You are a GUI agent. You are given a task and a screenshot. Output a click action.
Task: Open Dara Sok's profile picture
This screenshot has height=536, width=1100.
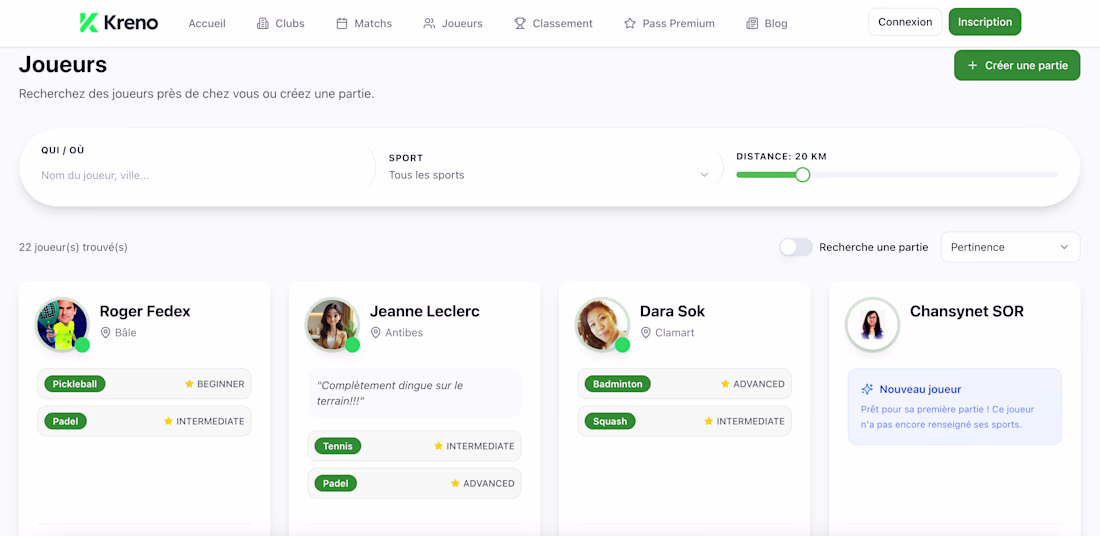tap(603, 324)
